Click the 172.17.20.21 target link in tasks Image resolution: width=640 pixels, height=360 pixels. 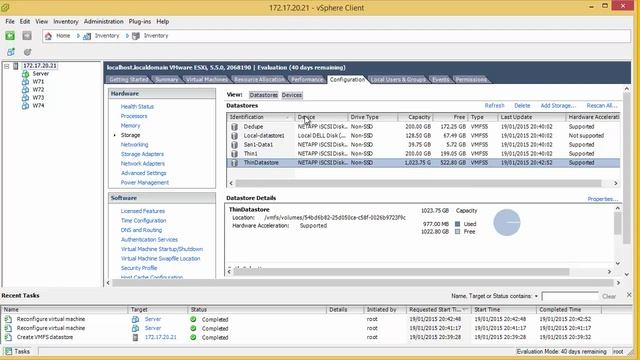160,337
